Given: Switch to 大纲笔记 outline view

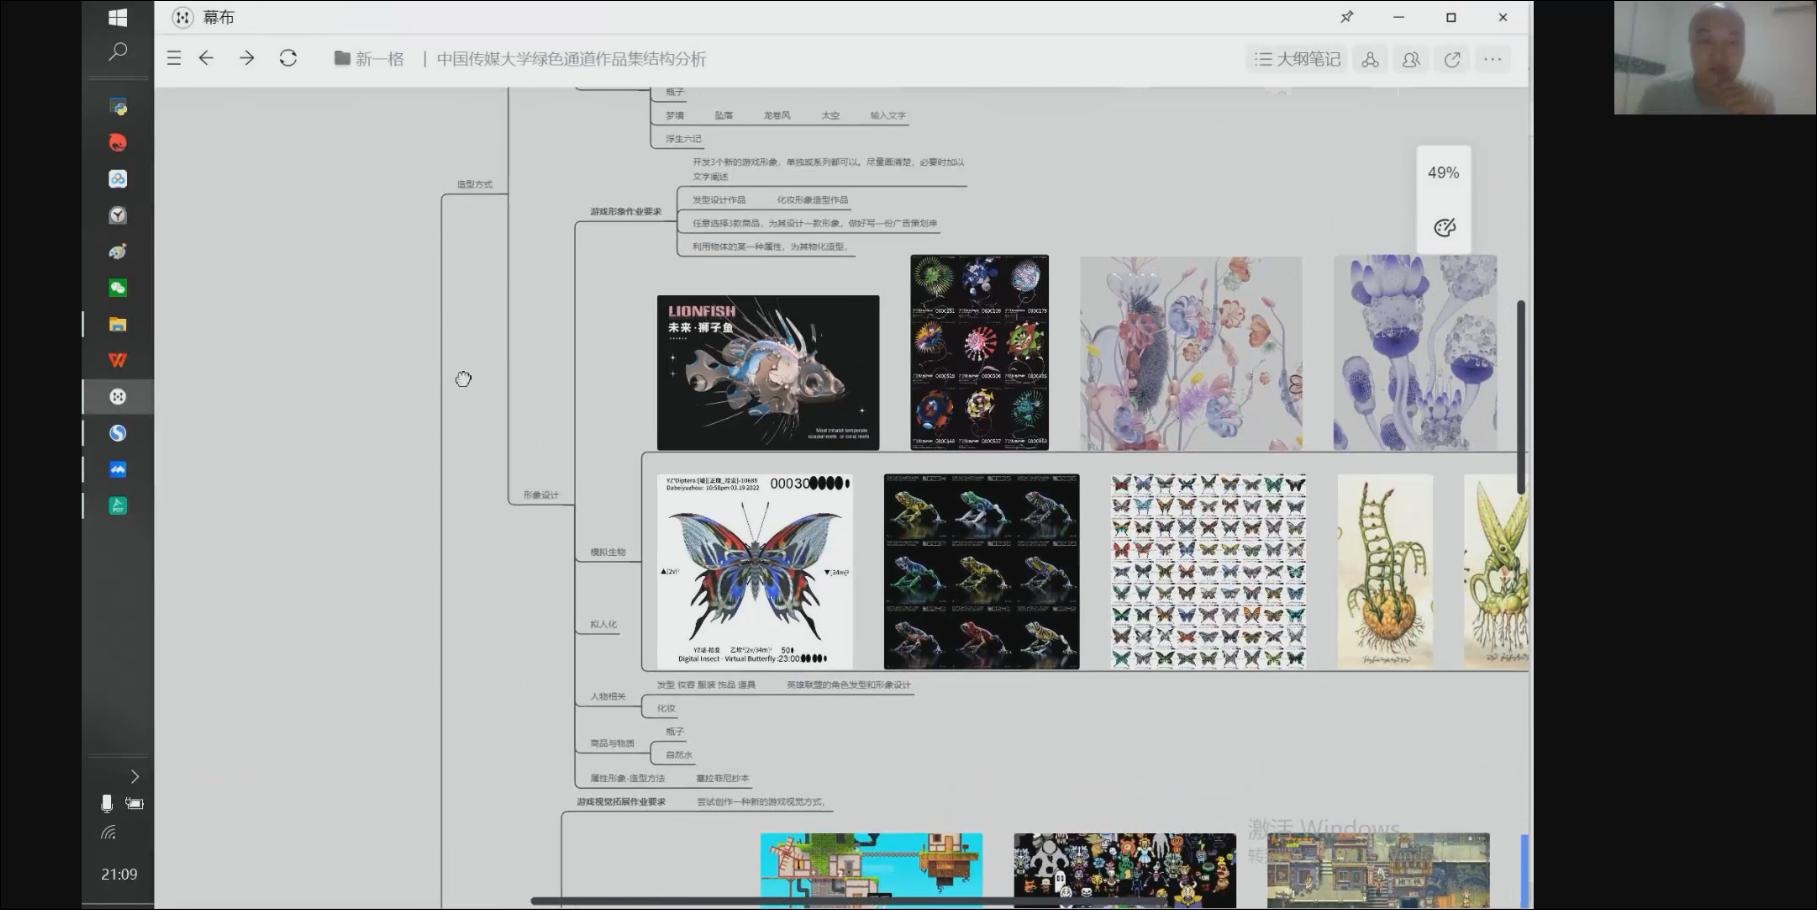Looking at the screenshot, I should click(x=1297, y=60).
